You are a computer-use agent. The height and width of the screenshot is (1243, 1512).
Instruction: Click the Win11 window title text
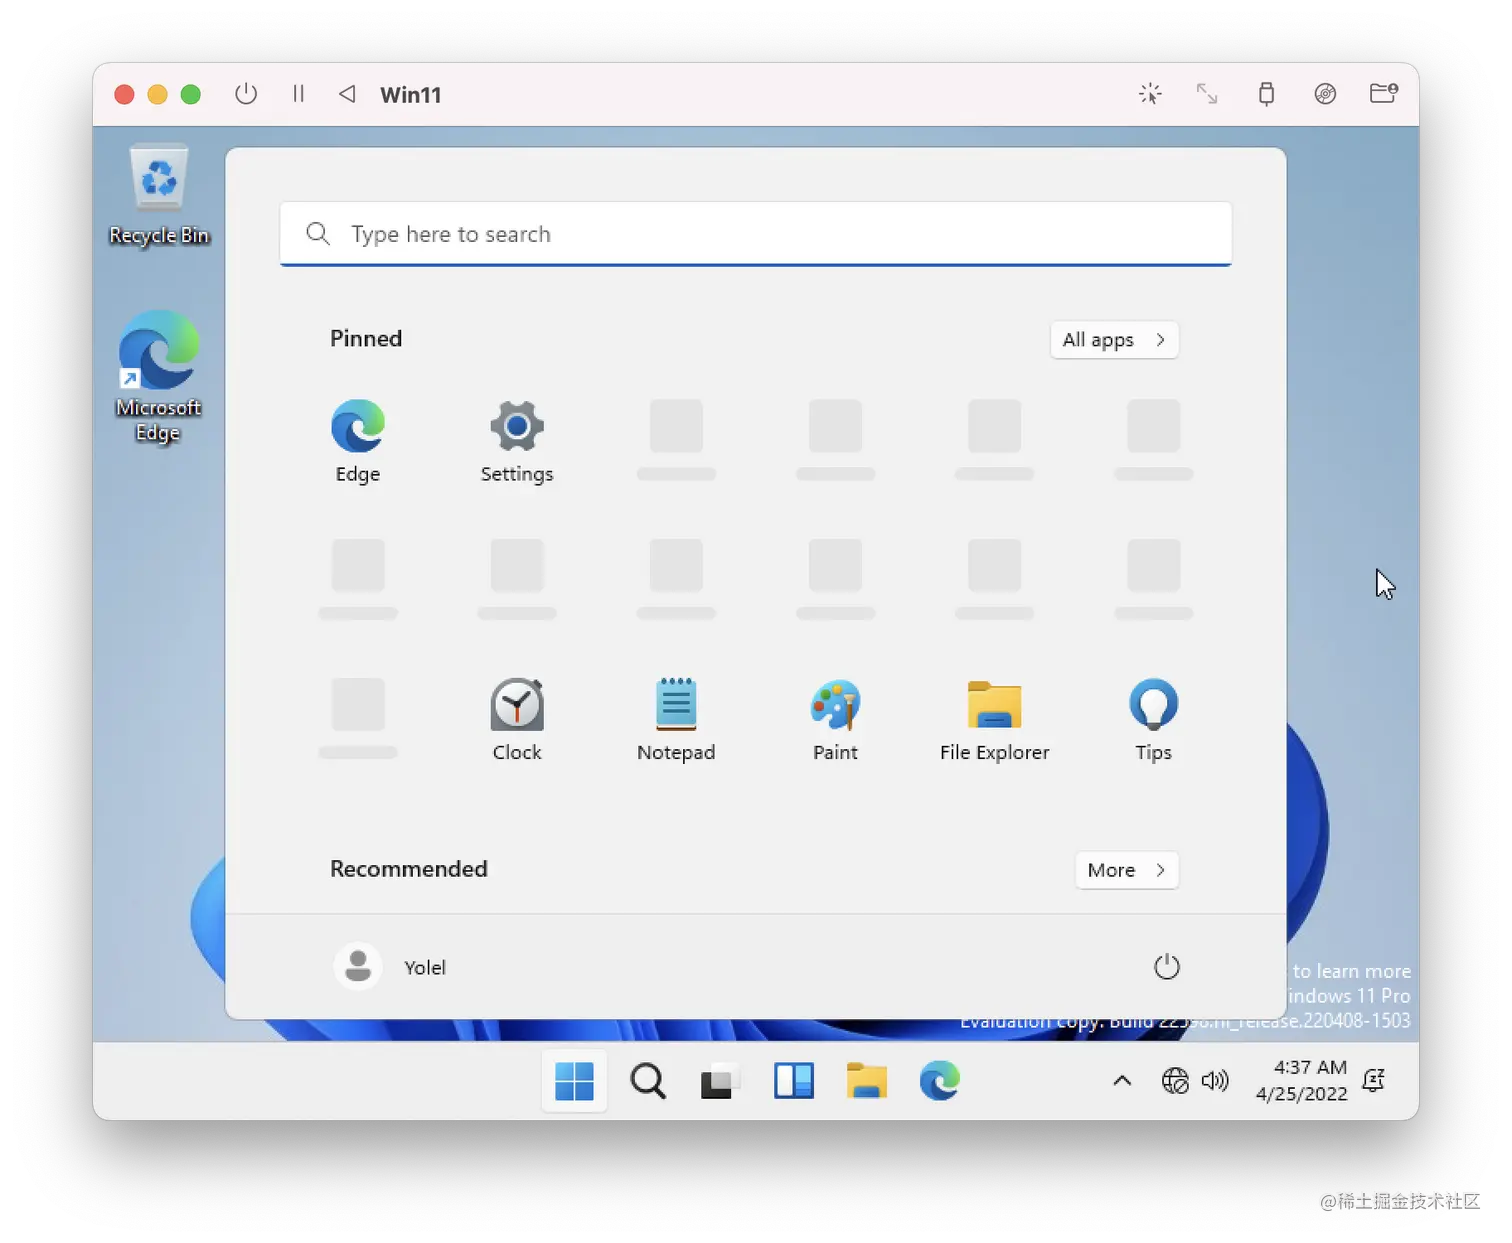click(410, 95)
